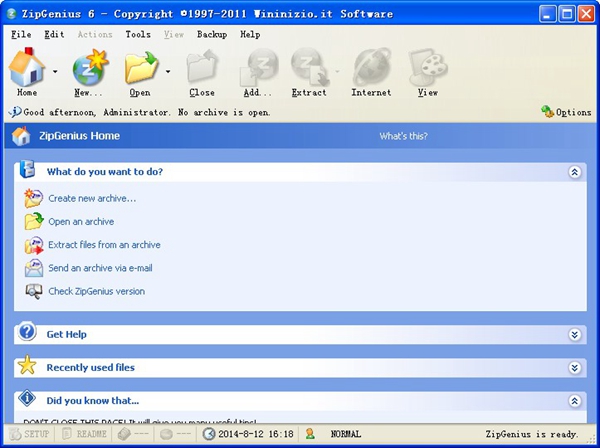Click the Get Help heading text

[67, 334]
